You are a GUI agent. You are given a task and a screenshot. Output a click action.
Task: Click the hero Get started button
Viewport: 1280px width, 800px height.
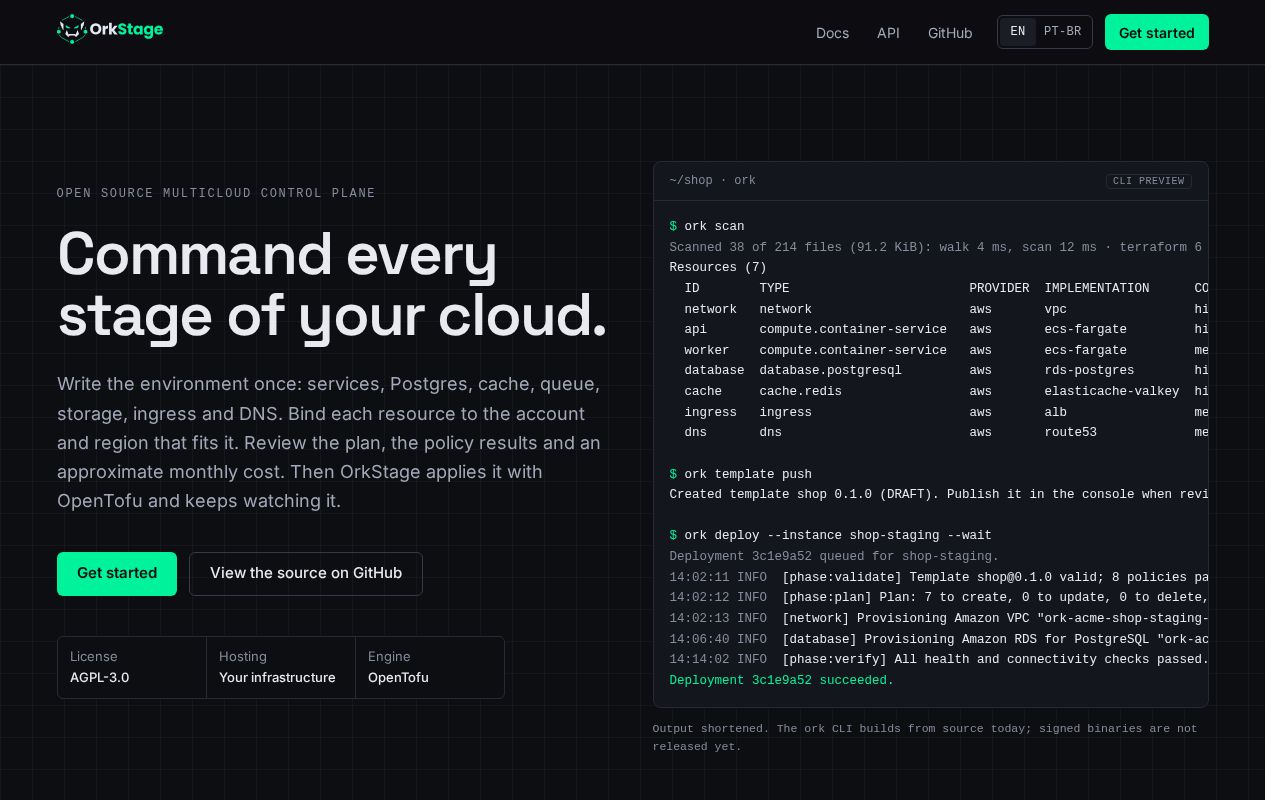point(117,574)
